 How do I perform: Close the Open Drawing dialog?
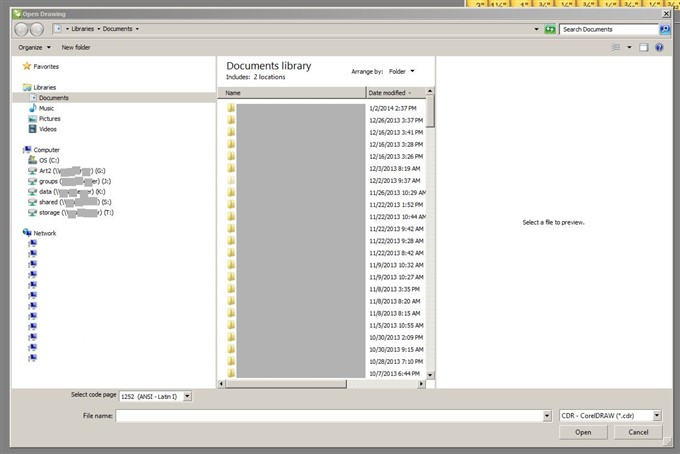click(x=667, y=14)
